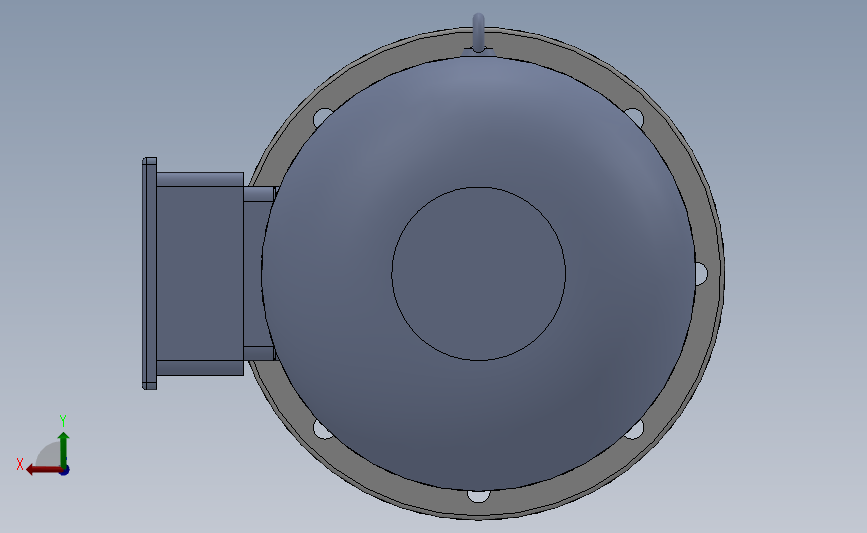Pick the lower-right bolt hole on the gray ring

coord(635,430)
